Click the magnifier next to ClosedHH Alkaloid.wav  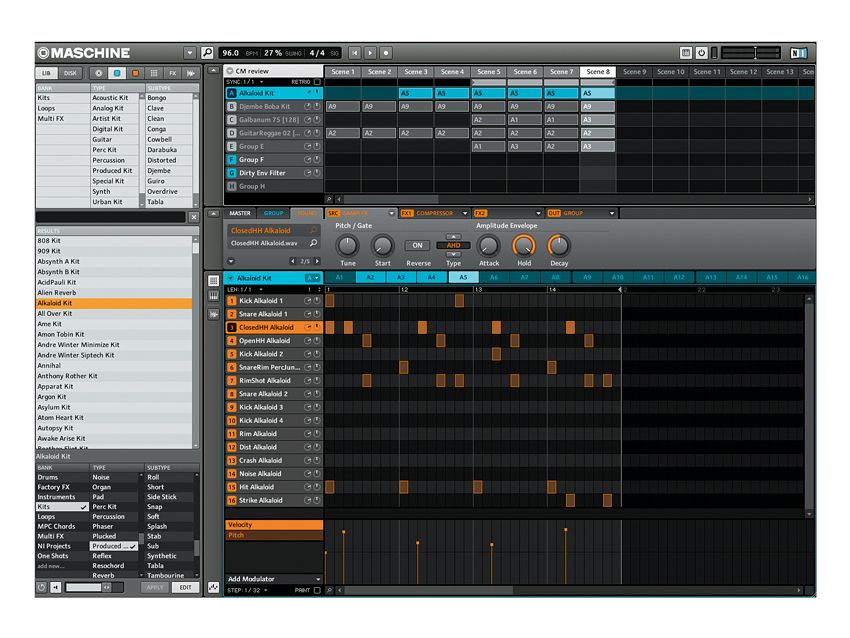click(x=313, y=243)
